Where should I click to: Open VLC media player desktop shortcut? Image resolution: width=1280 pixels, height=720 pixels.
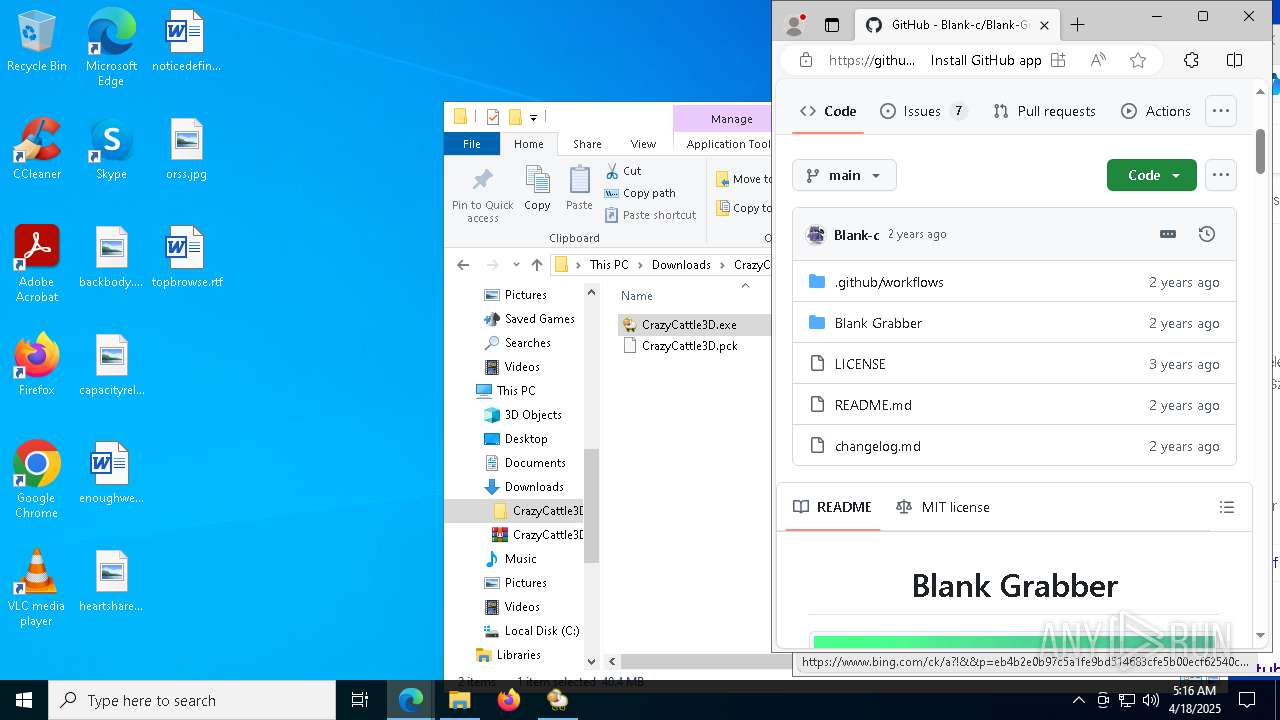[x=36, y=588]
